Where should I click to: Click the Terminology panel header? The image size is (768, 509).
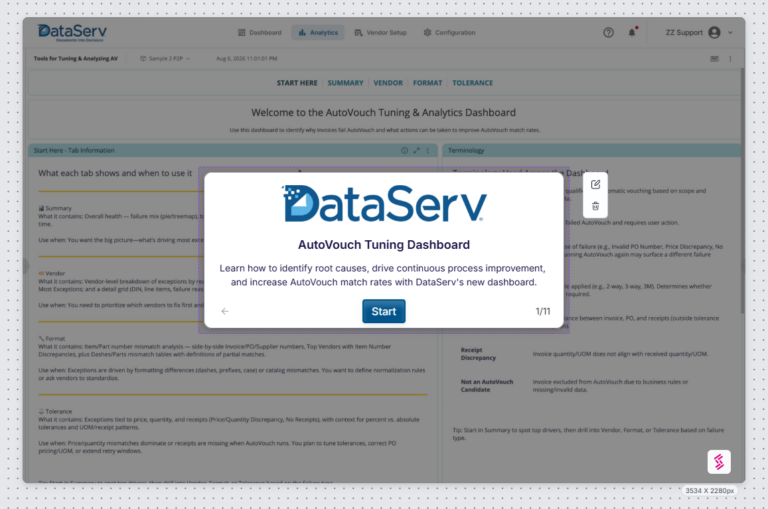[592, 150]
